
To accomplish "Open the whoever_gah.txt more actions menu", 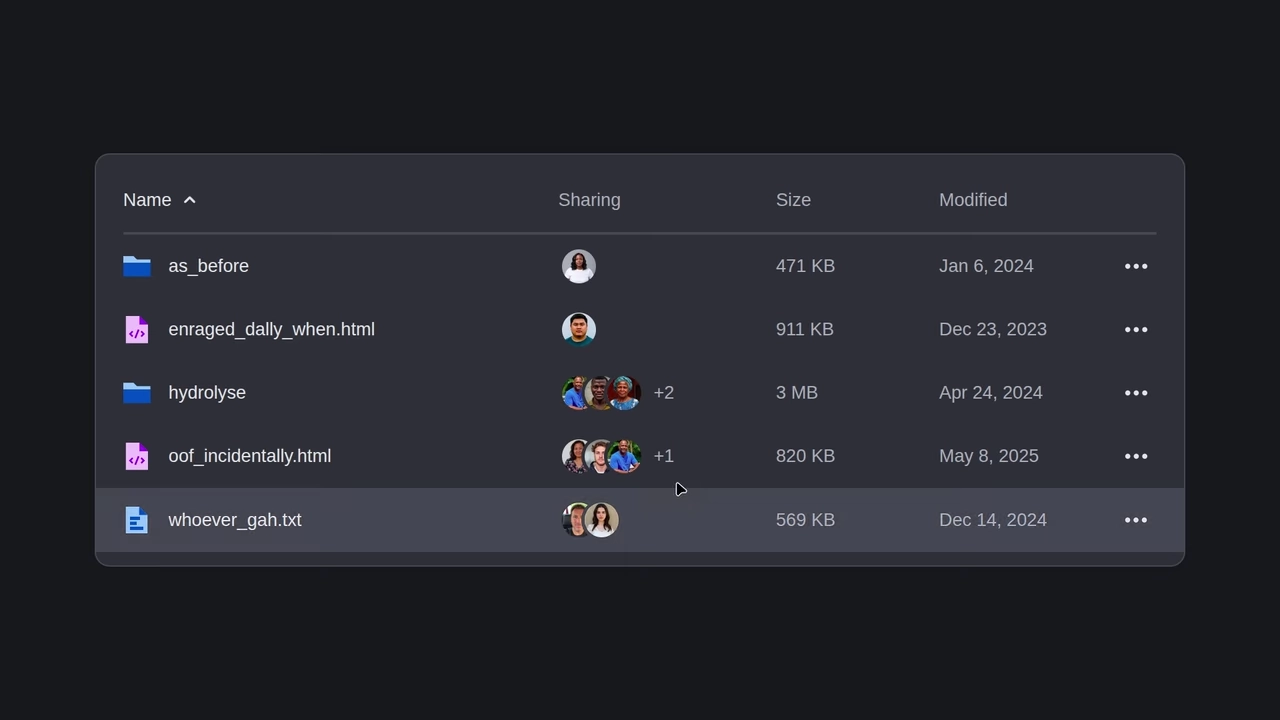I will (x=1136, y=520).
